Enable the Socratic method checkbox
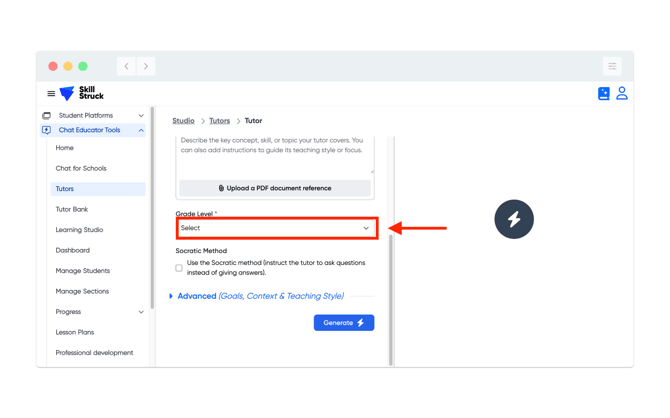This screenshot has height=418, width=670. pos(179,268)
